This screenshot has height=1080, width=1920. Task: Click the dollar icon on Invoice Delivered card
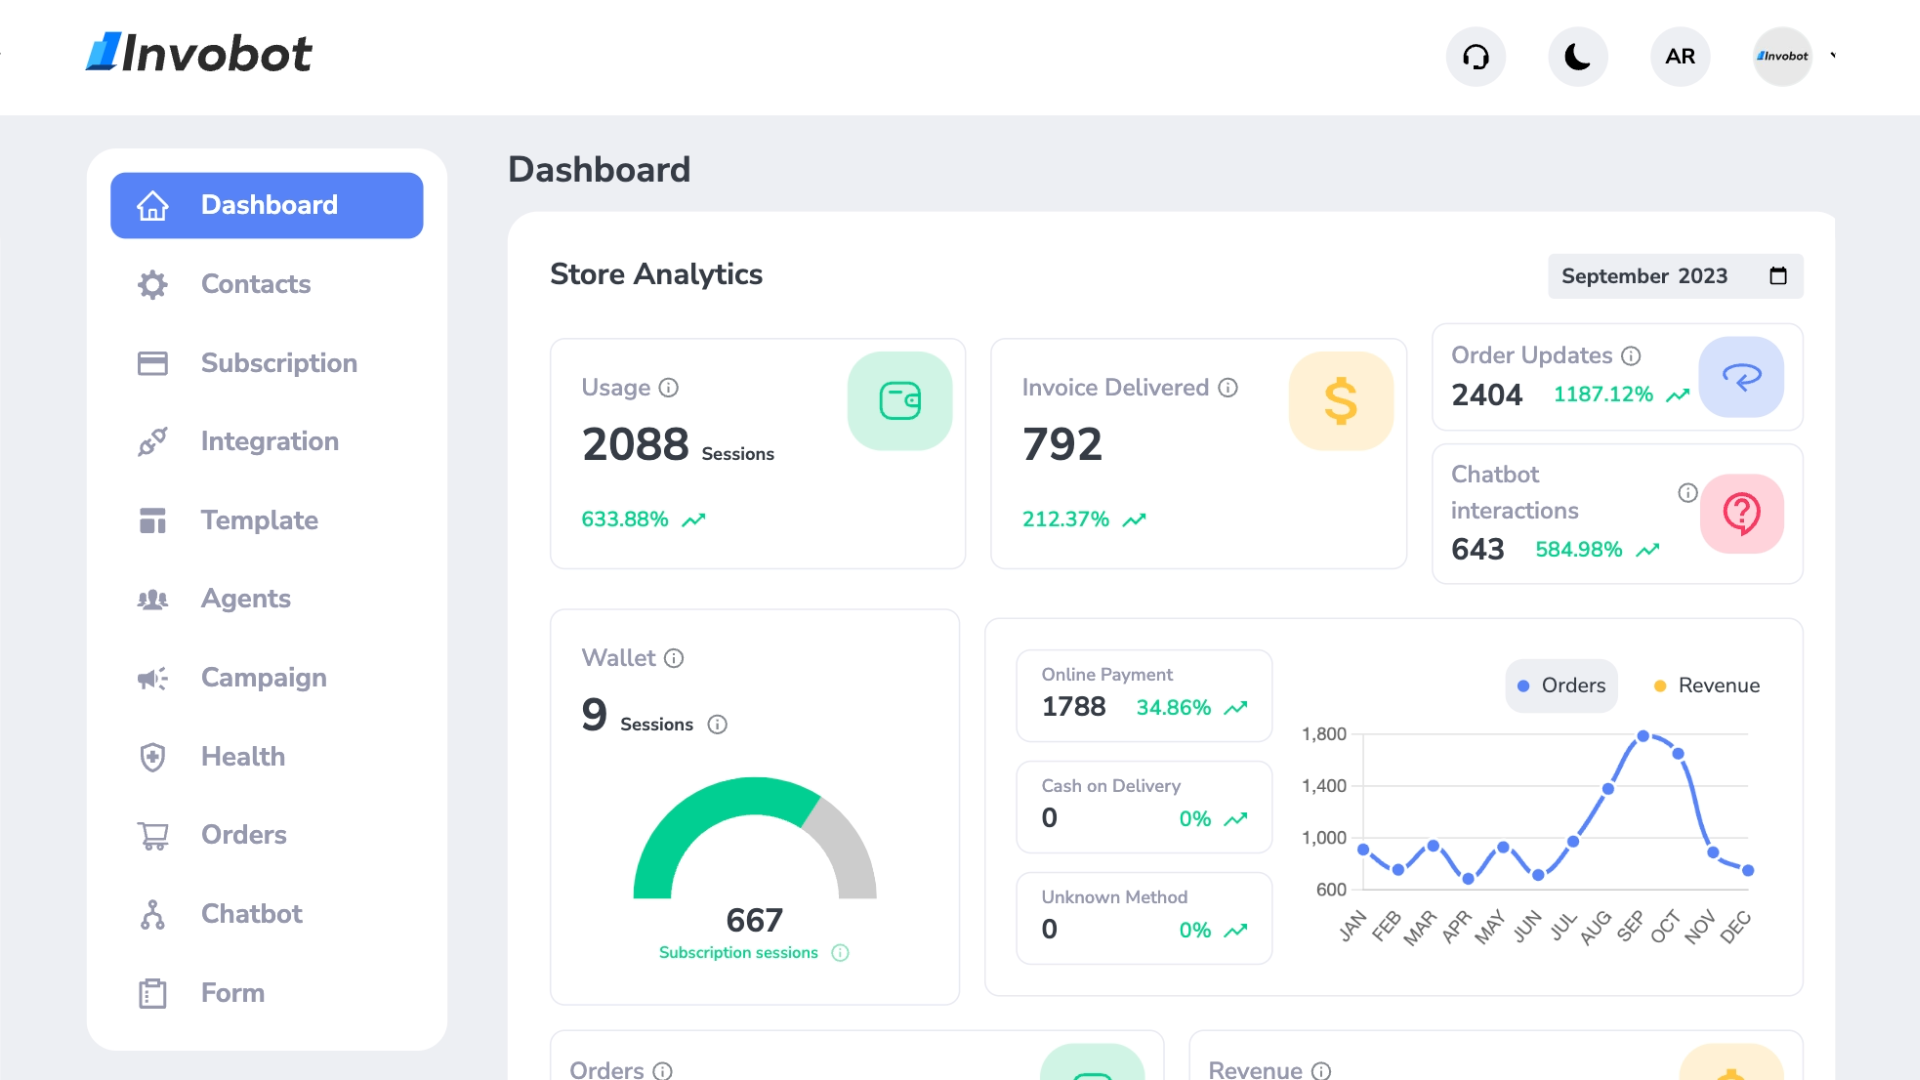[x=1340, y=400]
